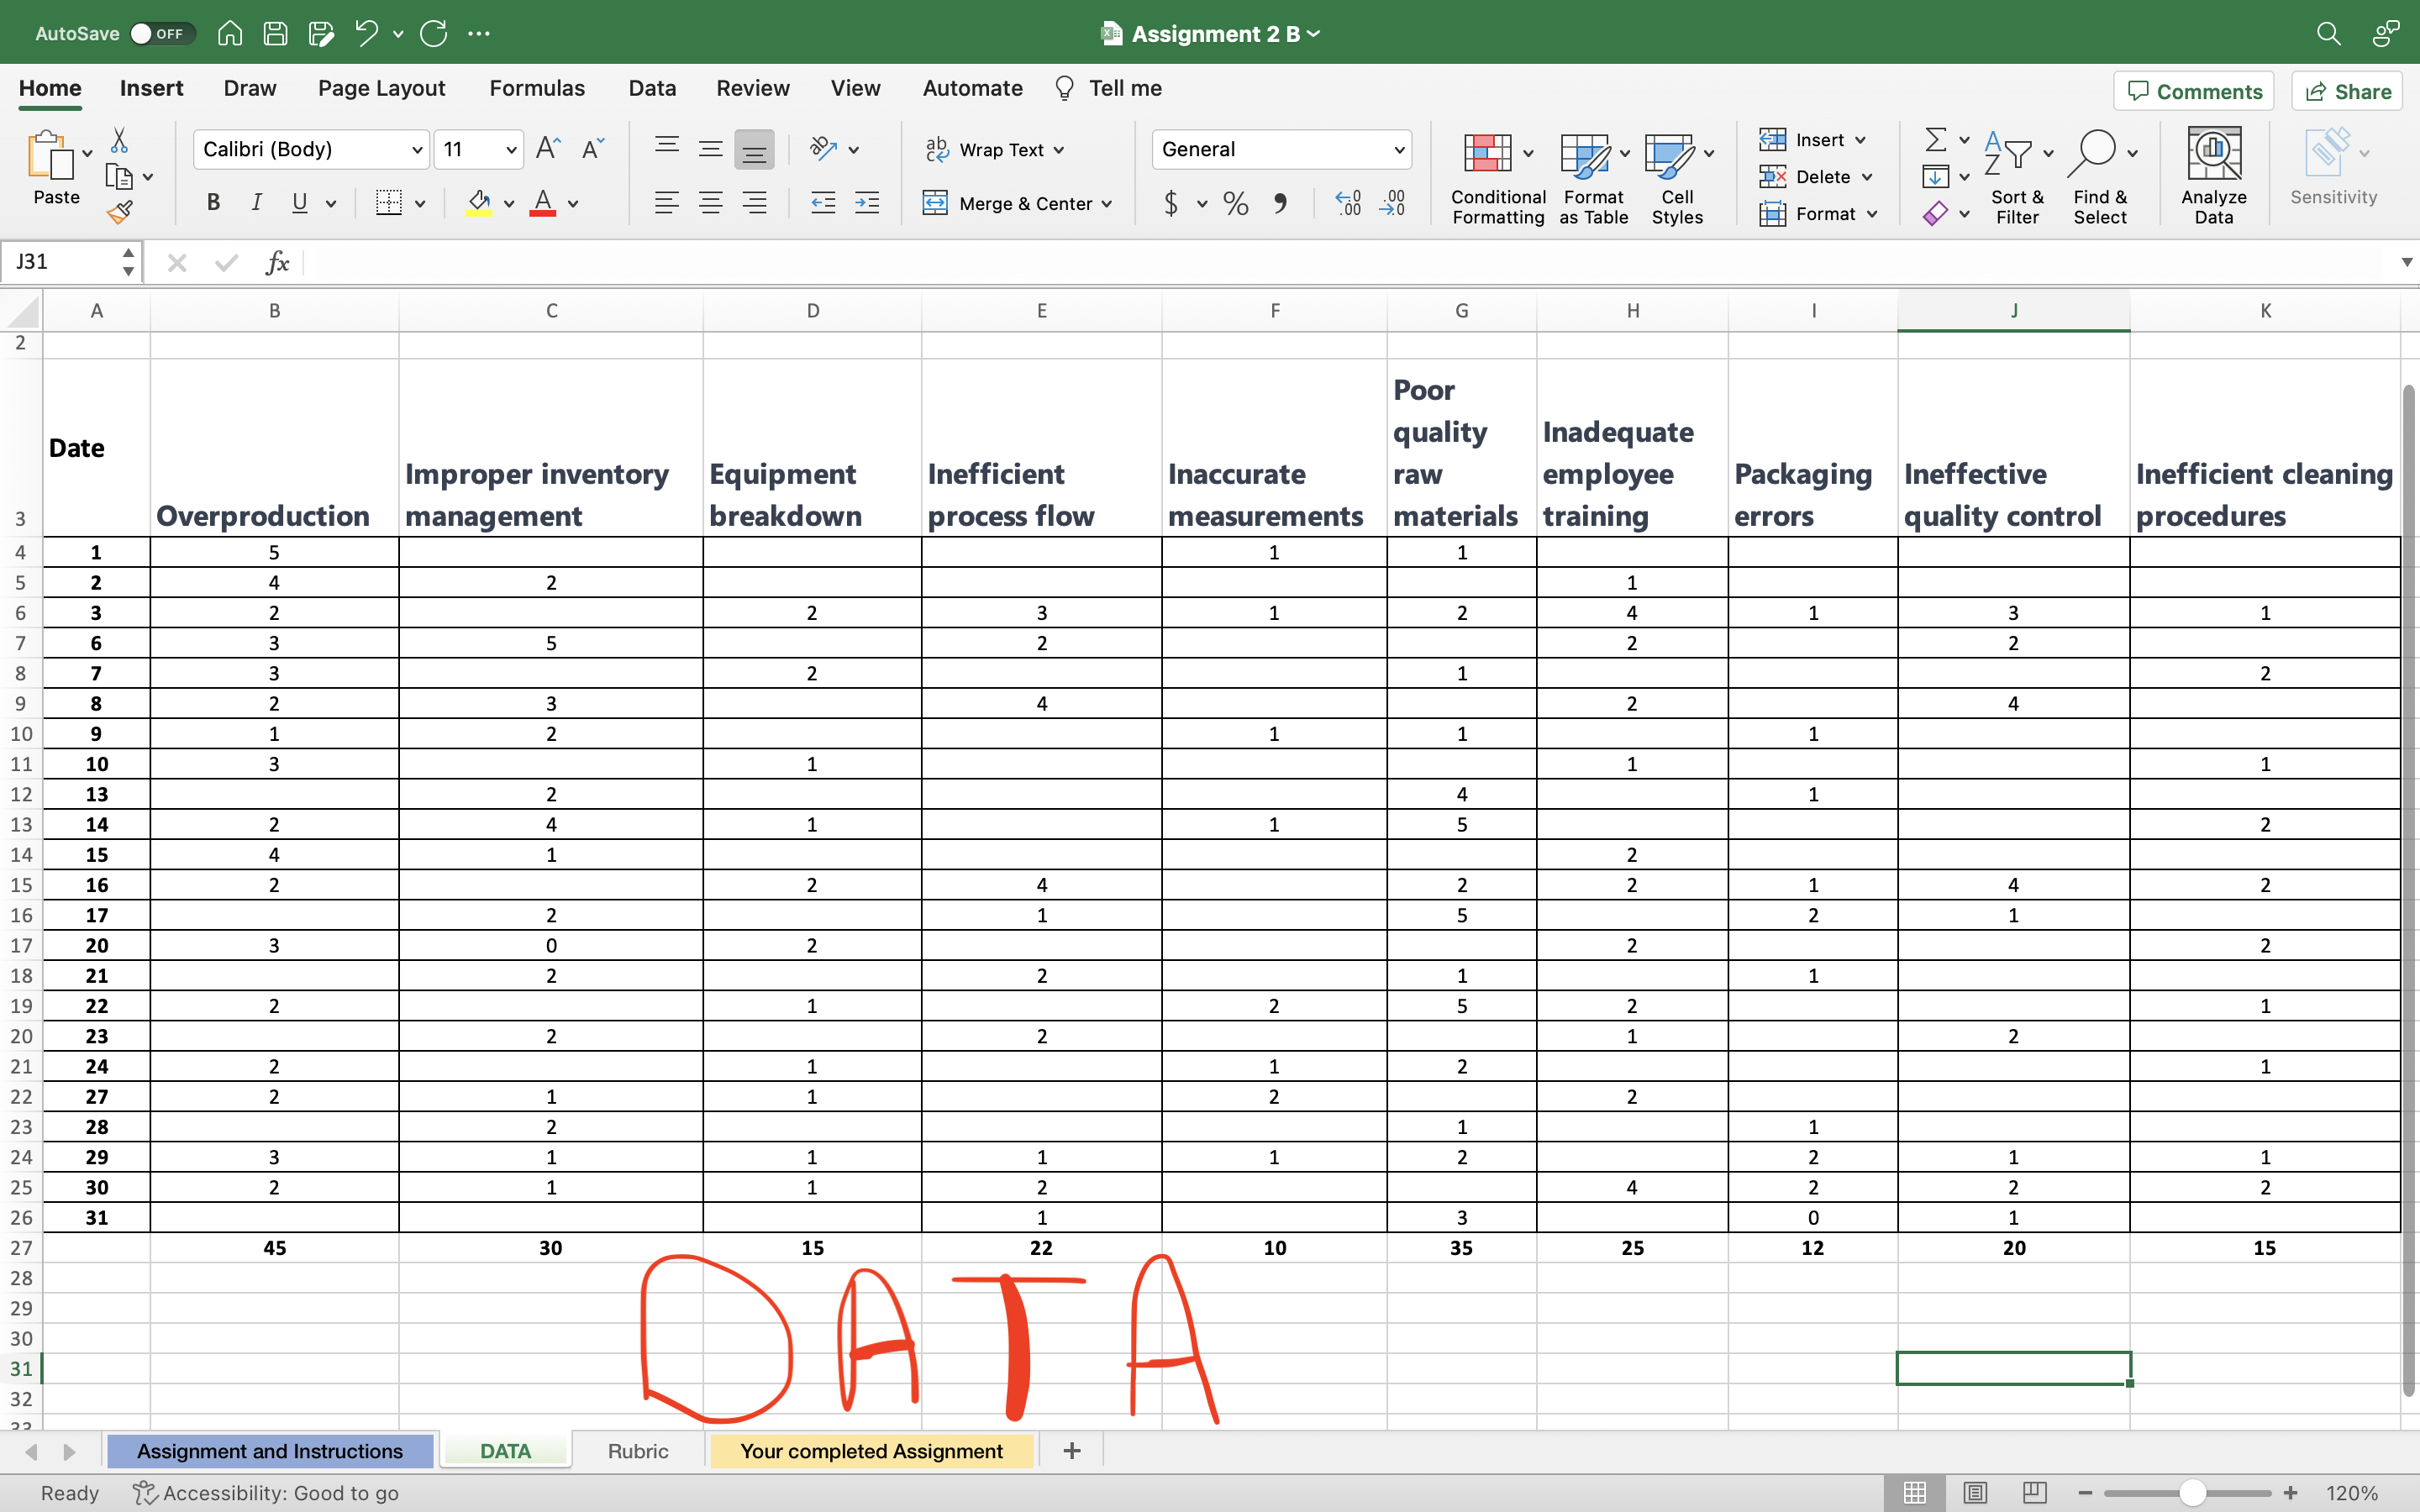Image resolution: width=2420 pixels, height=1512 pixels.
Task: Click the Share button
Action: point(2346,90)
